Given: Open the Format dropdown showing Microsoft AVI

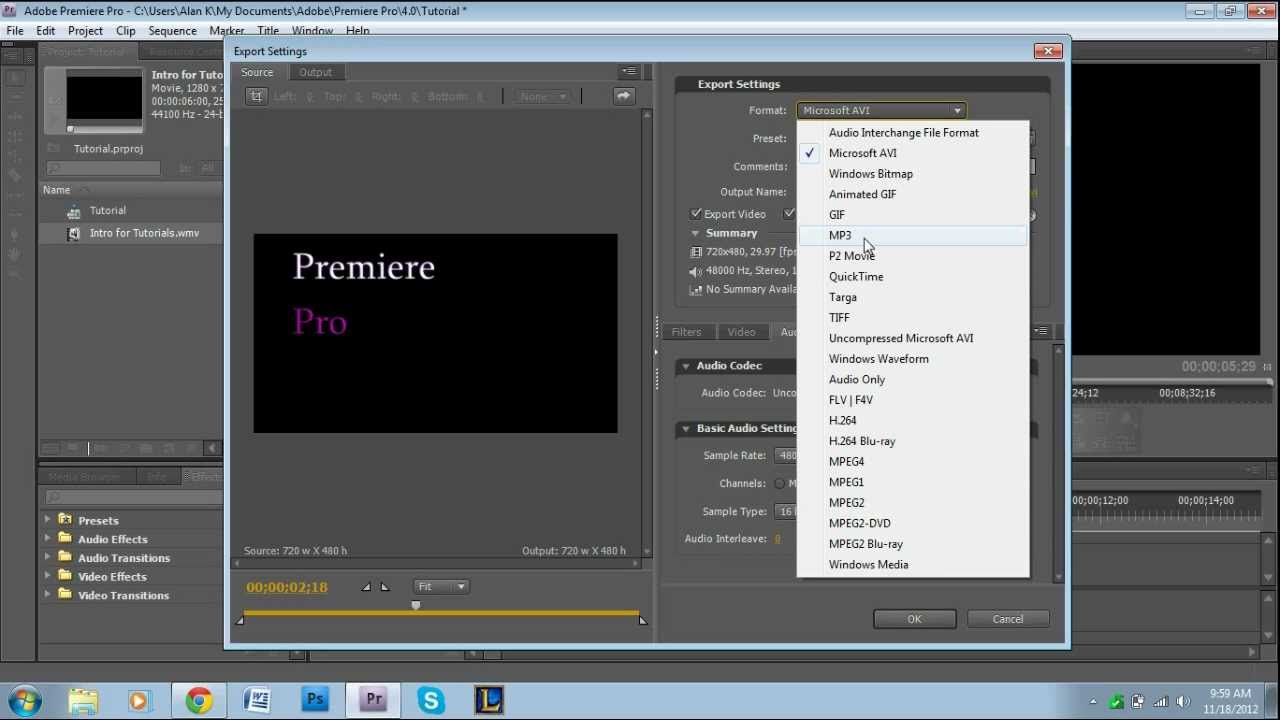Looking at the screenshot, I should (881, 111).
